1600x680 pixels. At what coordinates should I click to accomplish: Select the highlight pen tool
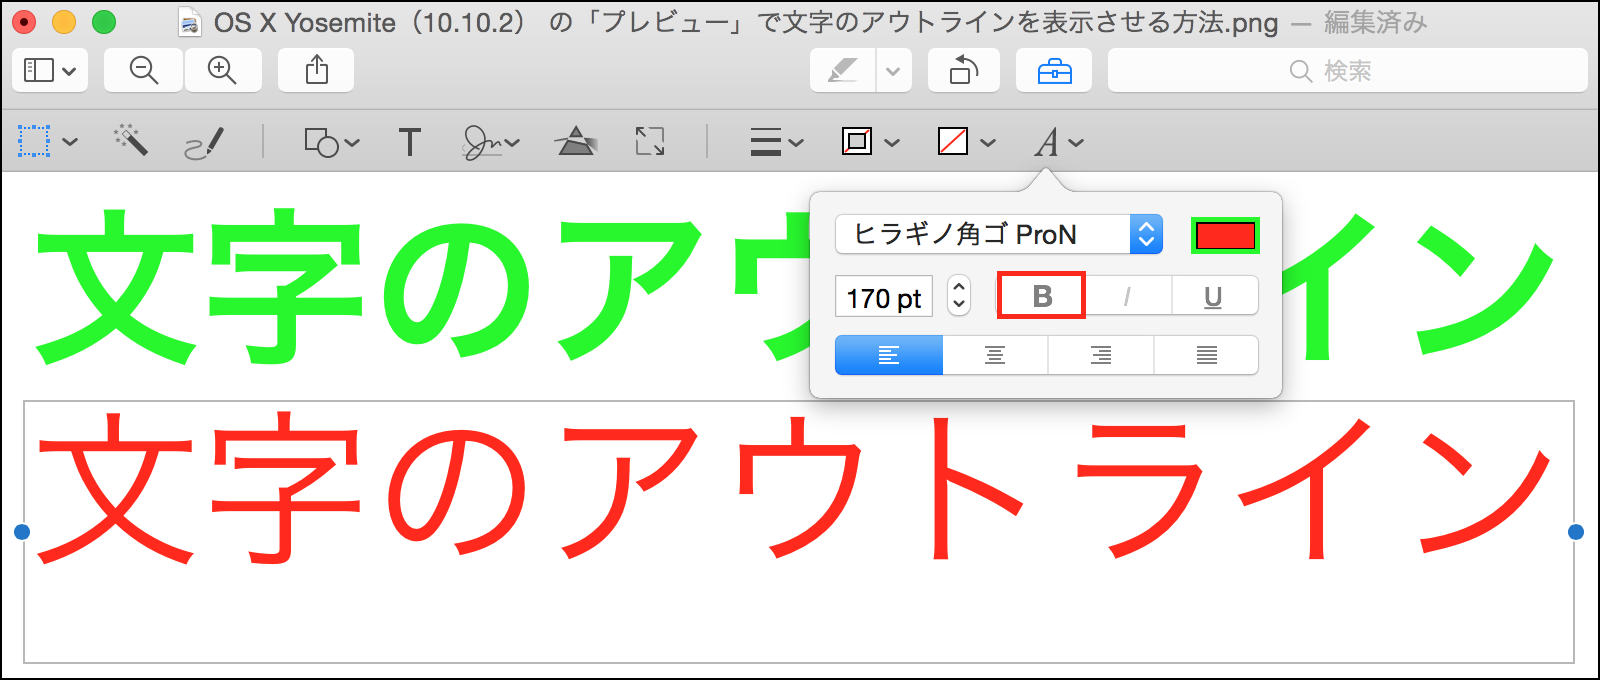(x=843, y=70)
